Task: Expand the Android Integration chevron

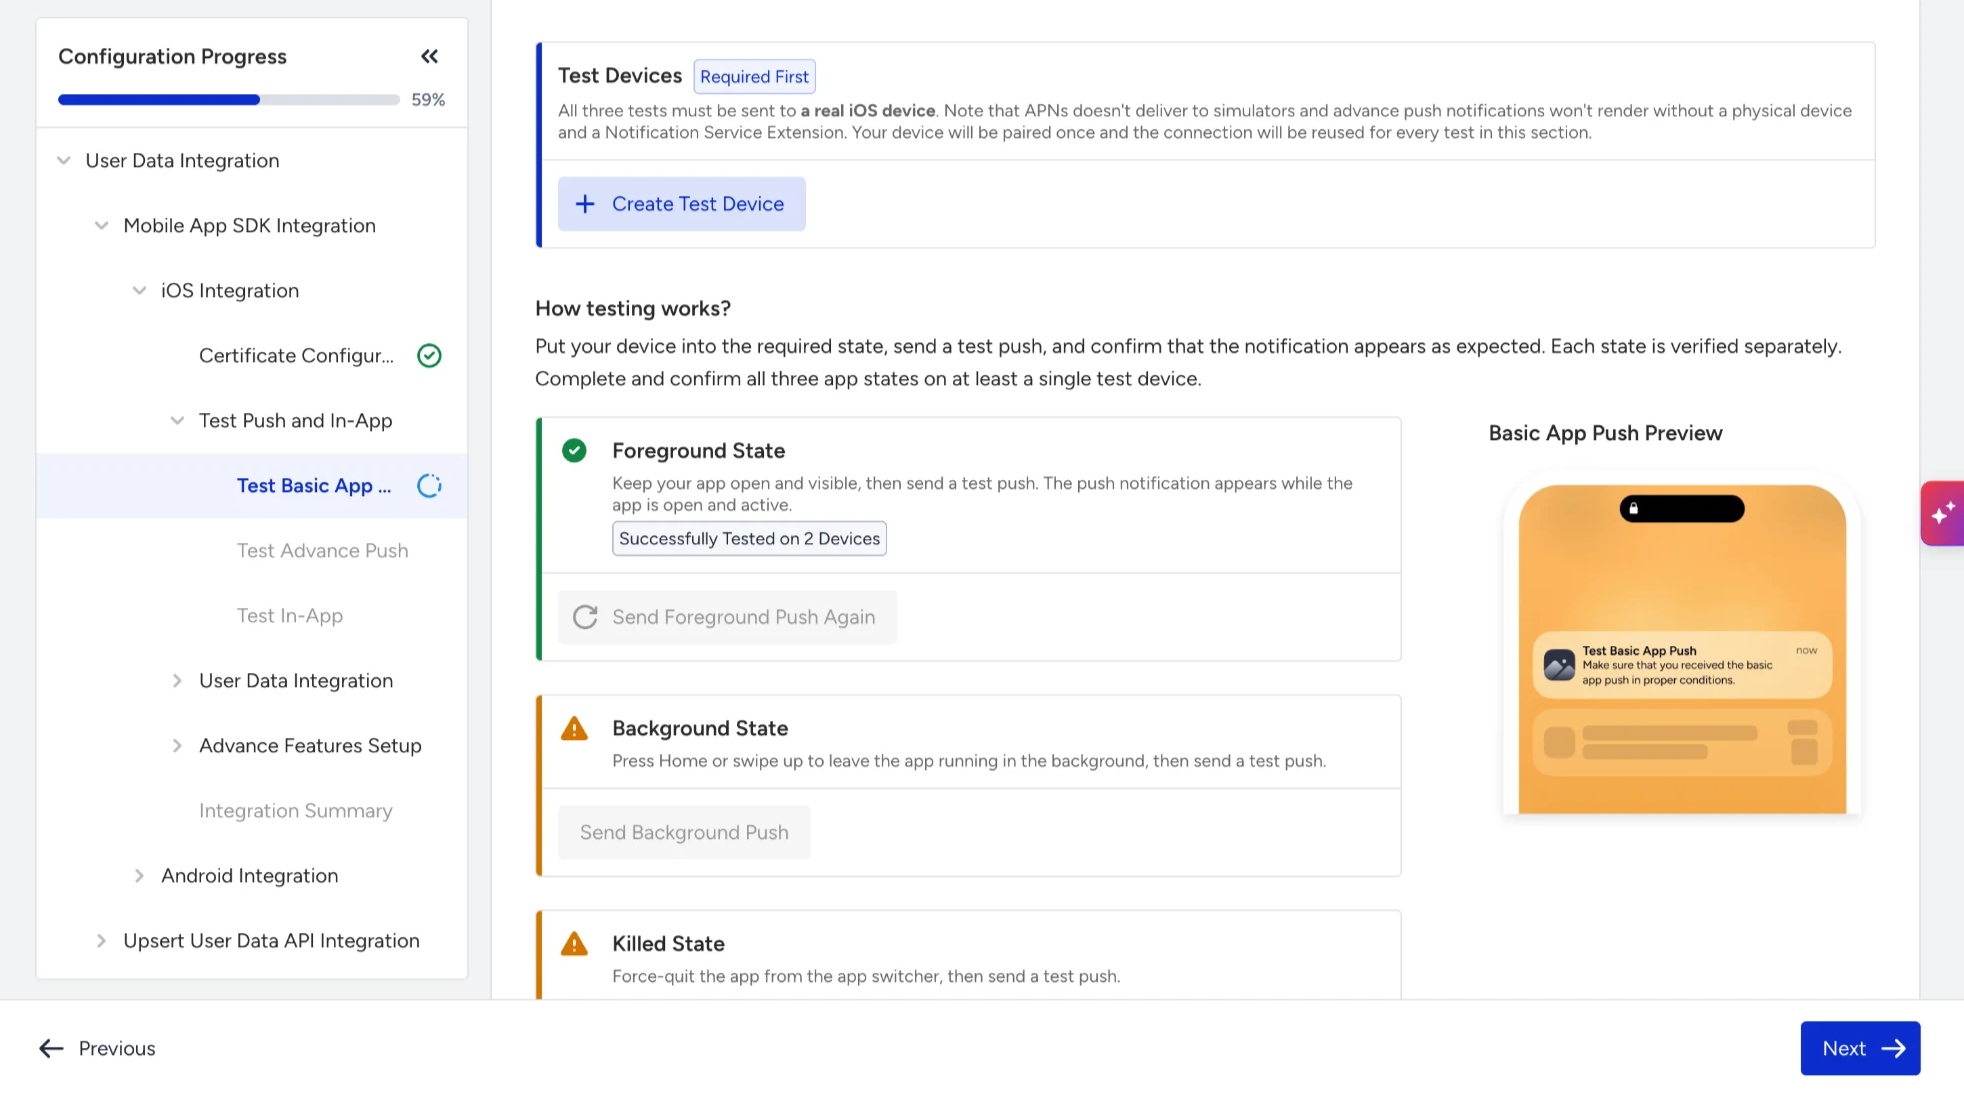Action: 140,876
